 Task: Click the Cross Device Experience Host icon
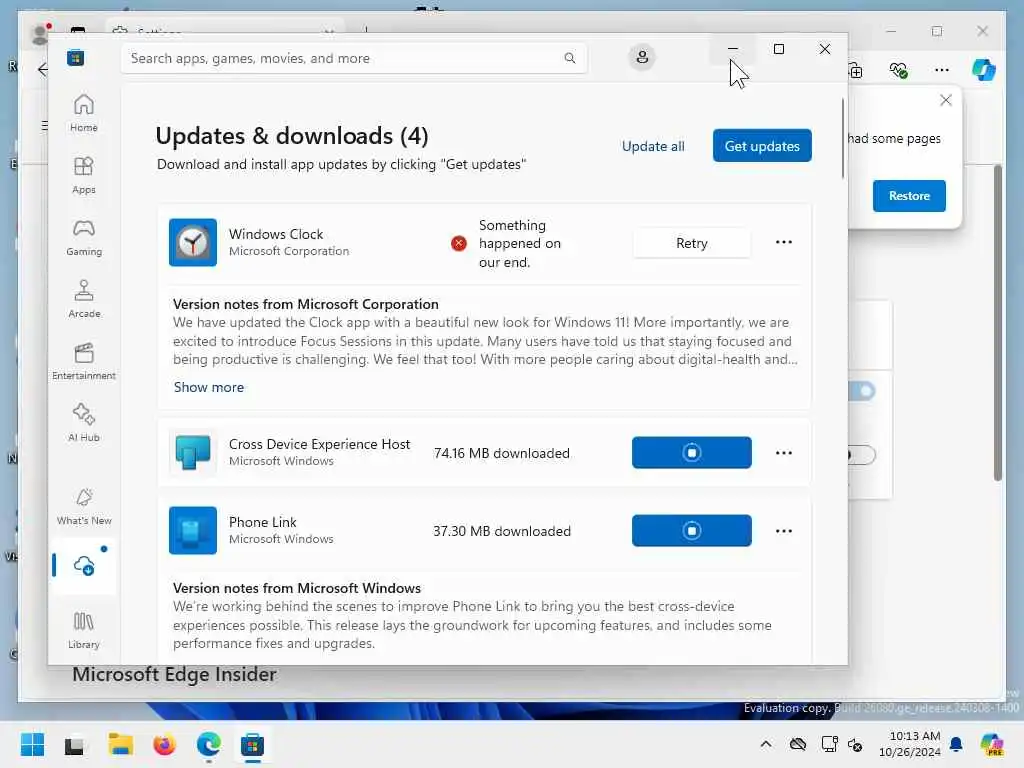(x=193, y=452)
